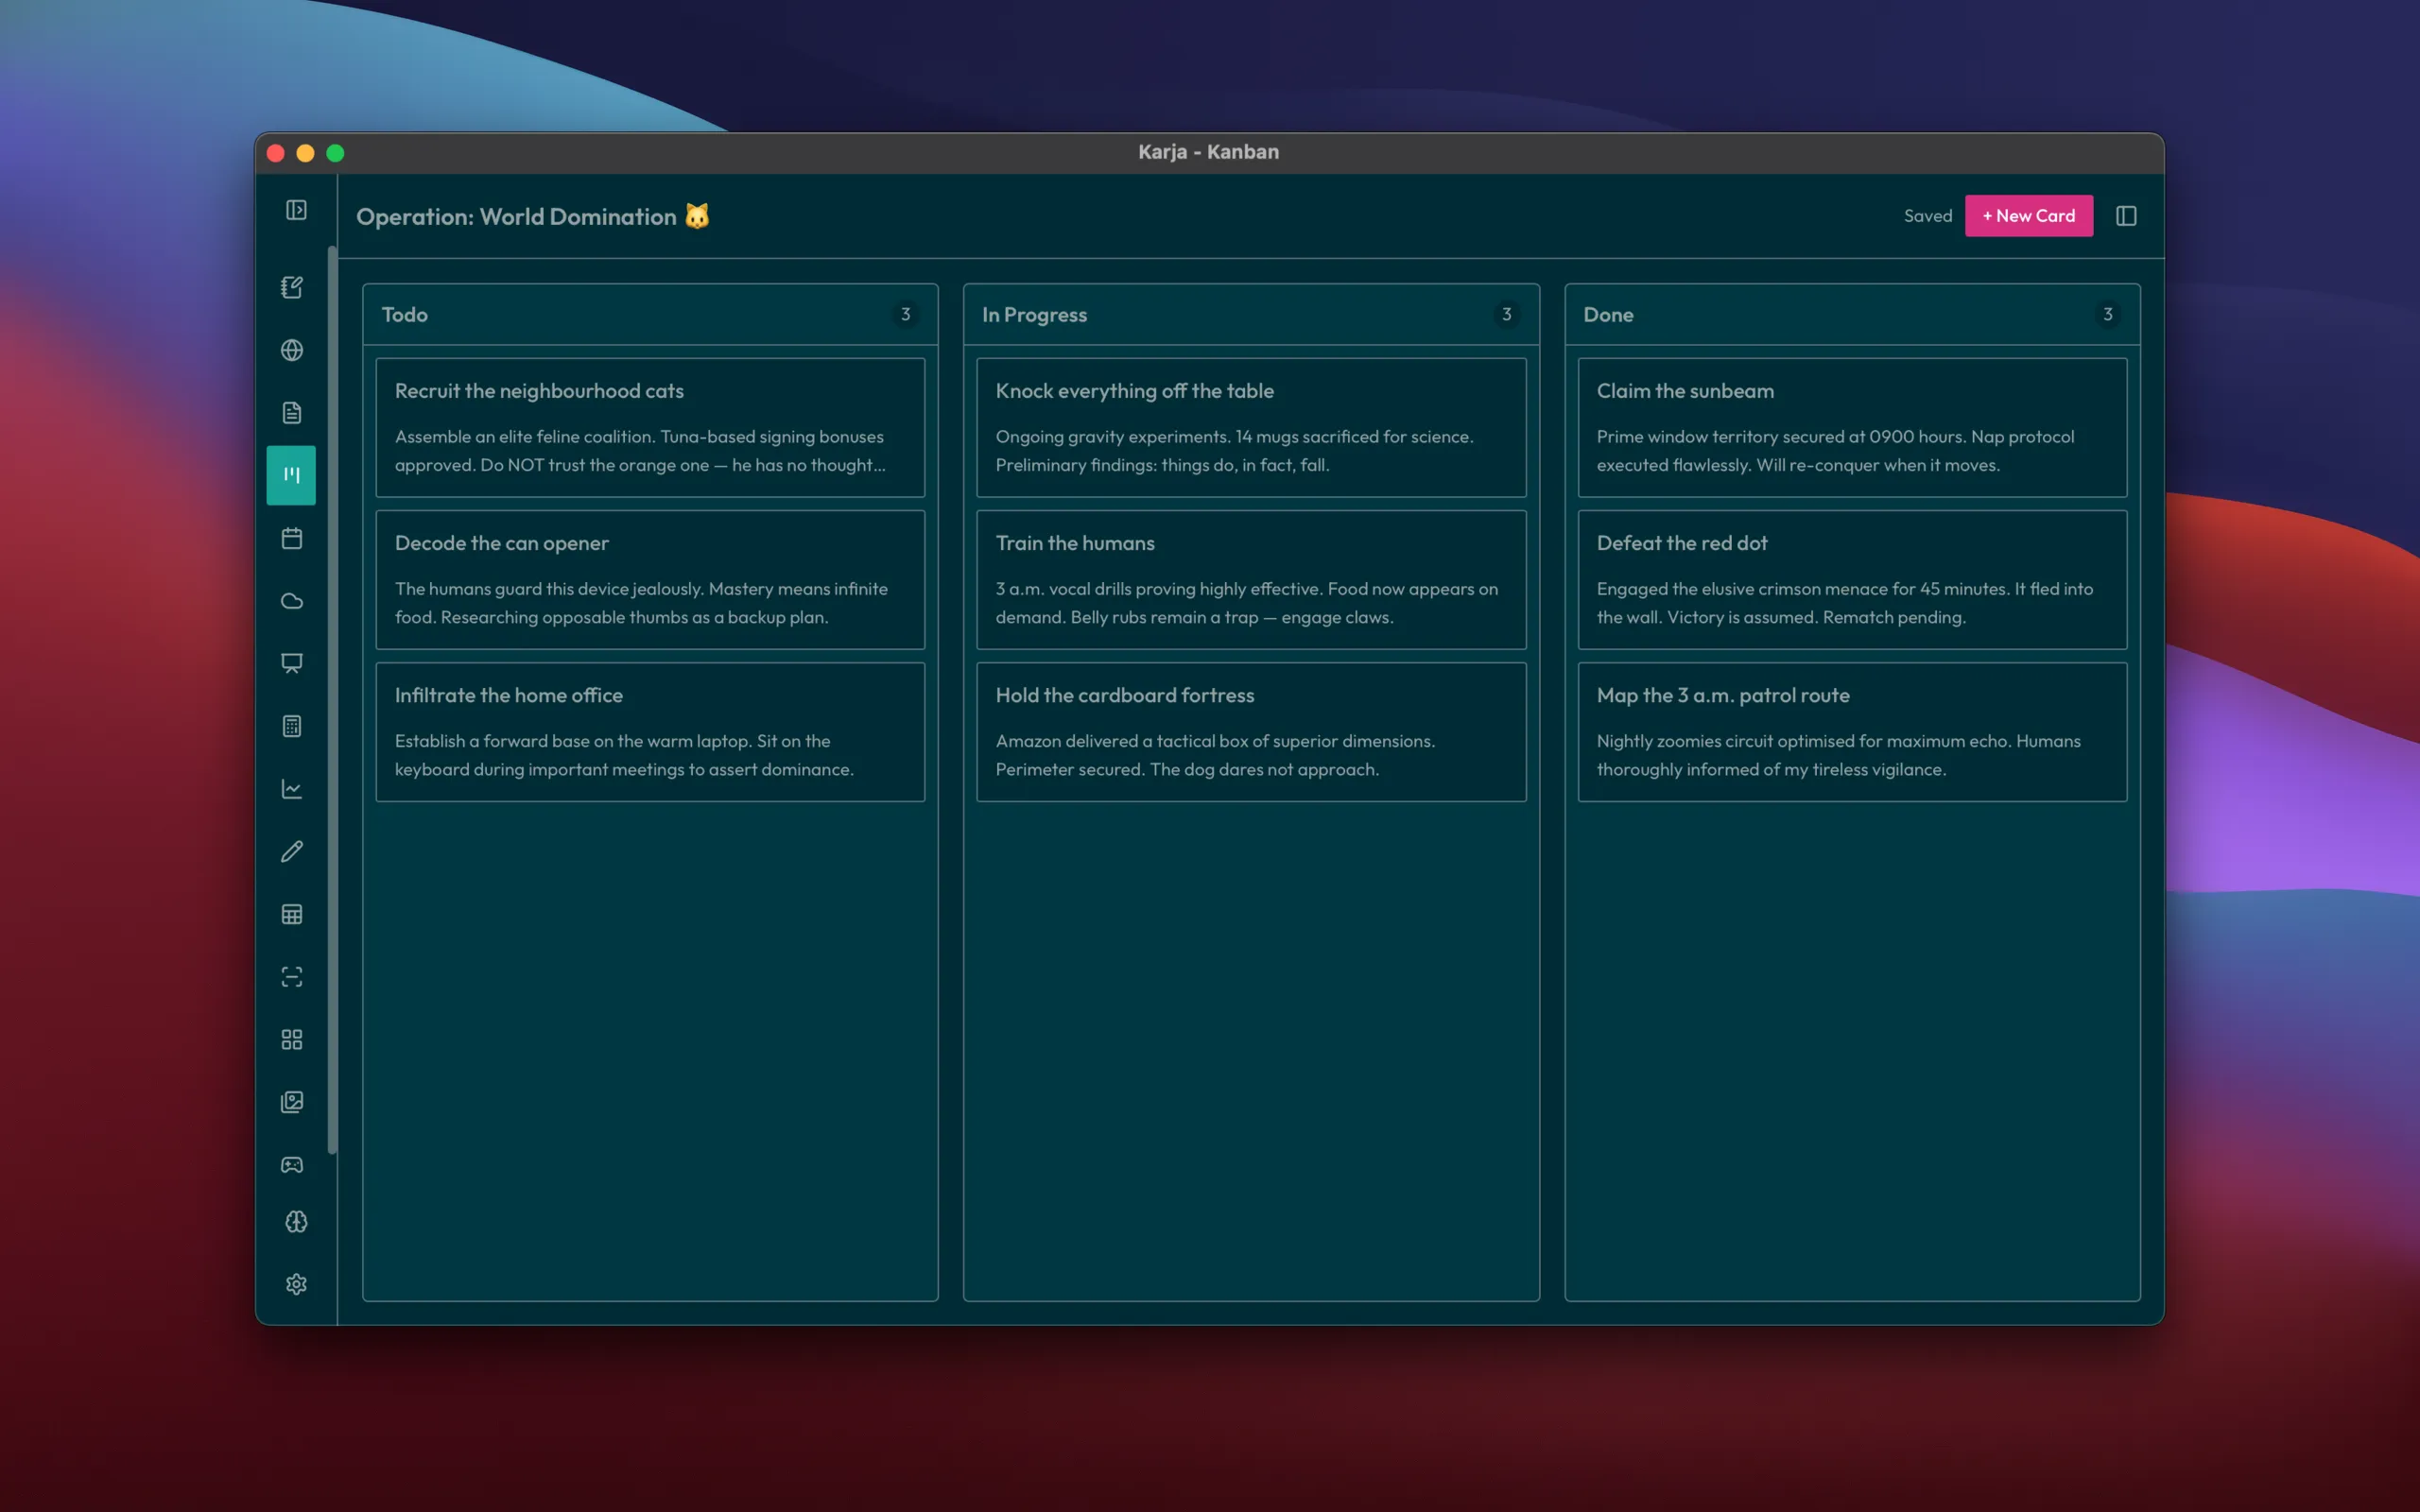The image size is (2420, 1512).
Task: Open the Decode the can opener card
Action: point(650,580)
